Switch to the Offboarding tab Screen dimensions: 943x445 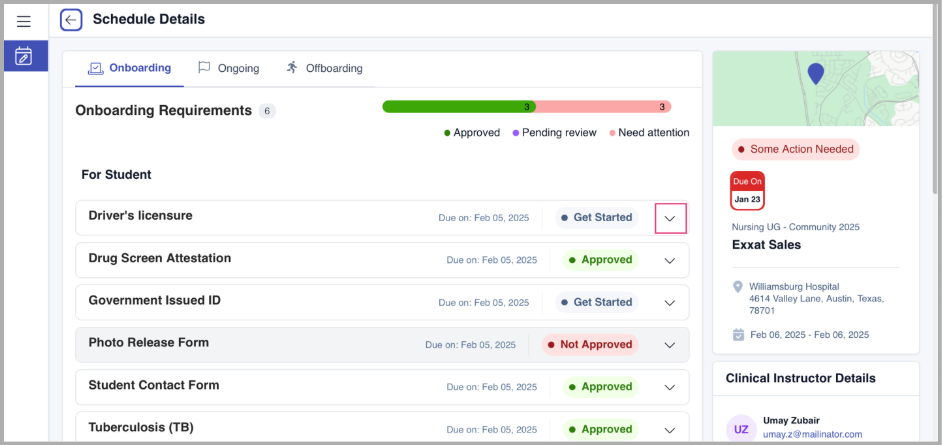tap(323, 68)
